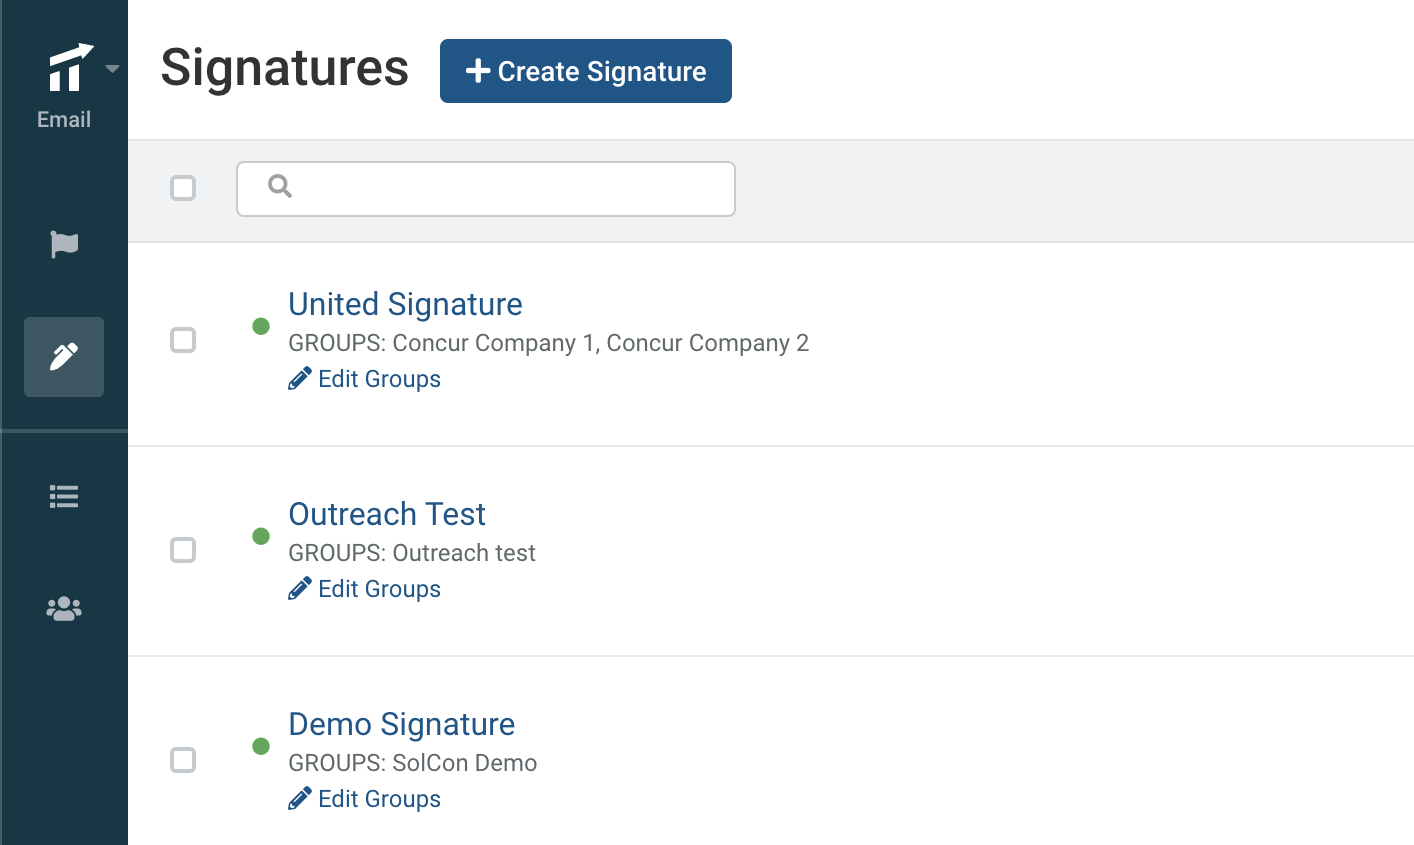The height and width of the screenshot is (845, 1414).
Task: Check the United Signature checkbox
Action: 183,340
